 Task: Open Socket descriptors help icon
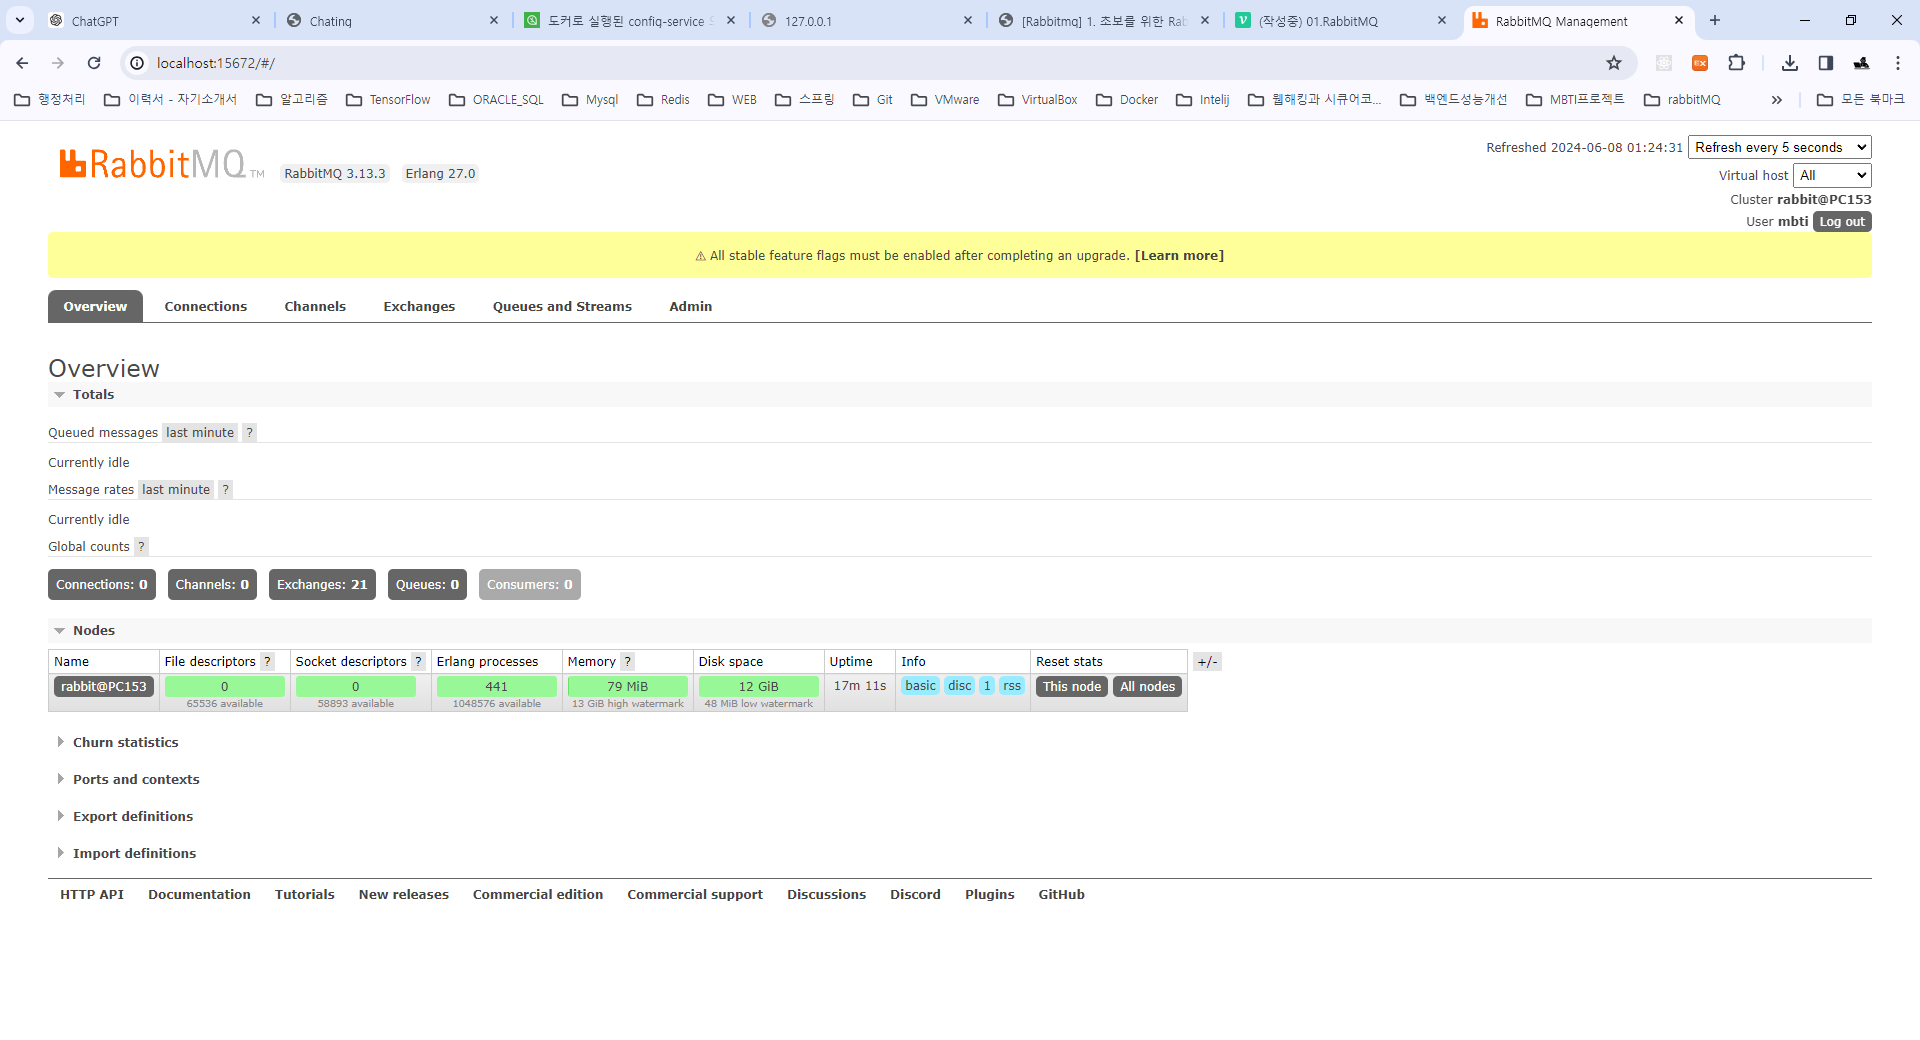coord(418,662)
